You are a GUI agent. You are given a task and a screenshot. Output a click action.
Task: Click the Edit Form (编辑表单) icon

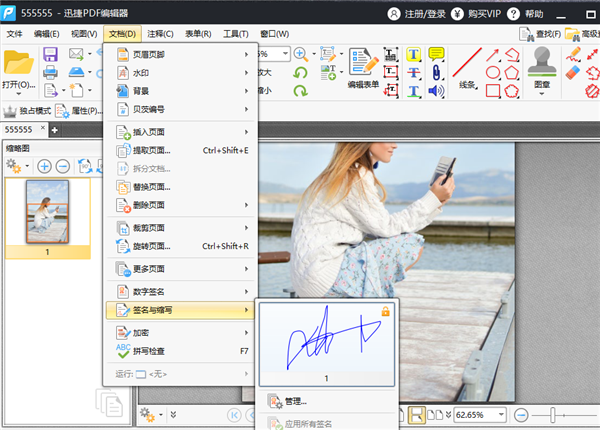point(361,66)
